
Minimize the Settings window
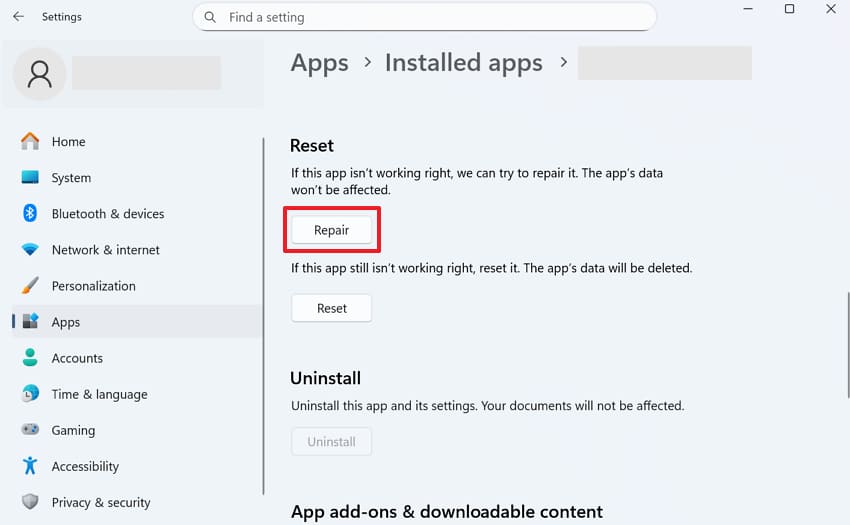748,9
